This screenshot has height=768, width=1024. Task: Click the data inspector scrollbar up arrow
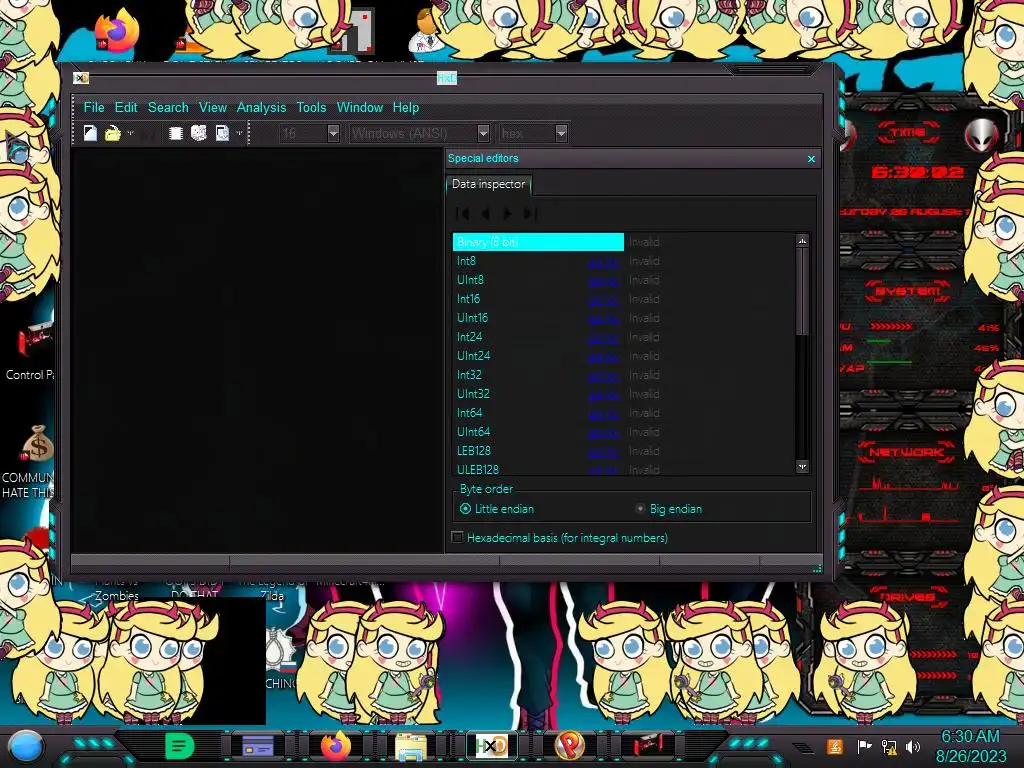802,241
